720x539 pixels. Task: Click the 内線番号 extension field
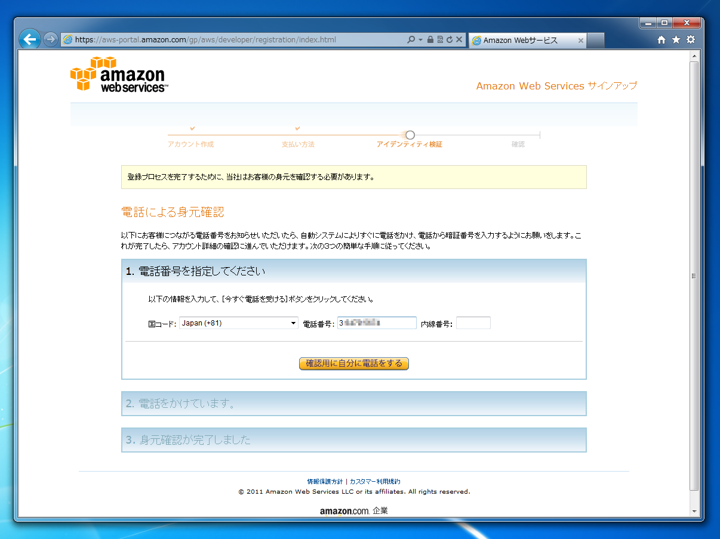(x=473, y=323)
